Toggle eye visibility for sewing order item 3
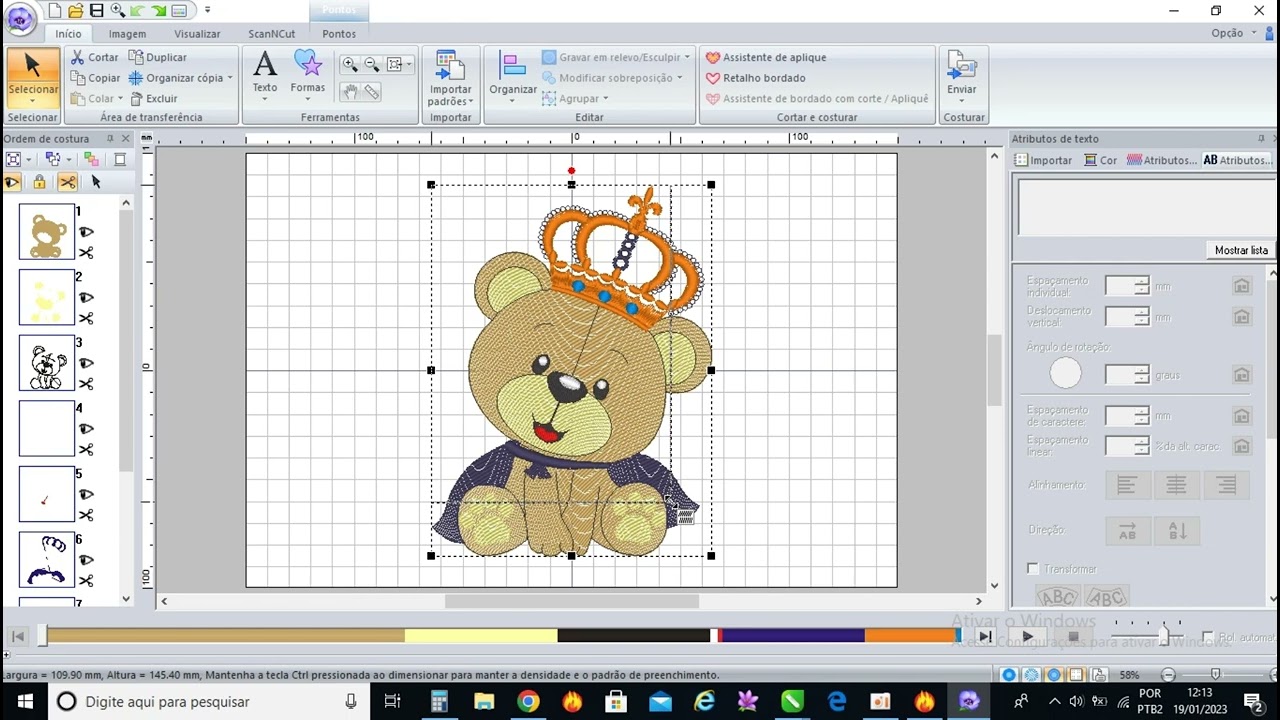 click(x=86, y=364)
